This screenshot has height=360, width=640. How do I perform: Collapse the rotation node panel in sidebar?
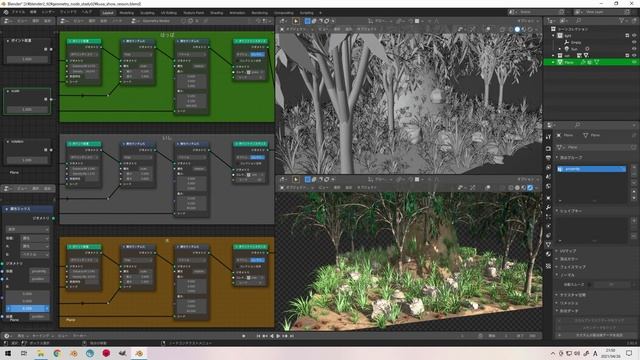point(8,142)
